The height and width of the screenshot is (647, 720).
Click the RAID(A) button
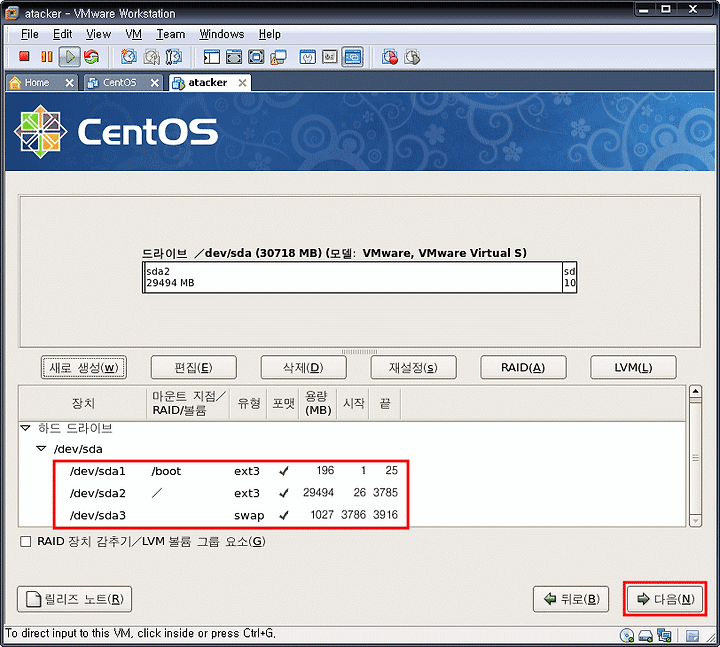tap(523, 367)
